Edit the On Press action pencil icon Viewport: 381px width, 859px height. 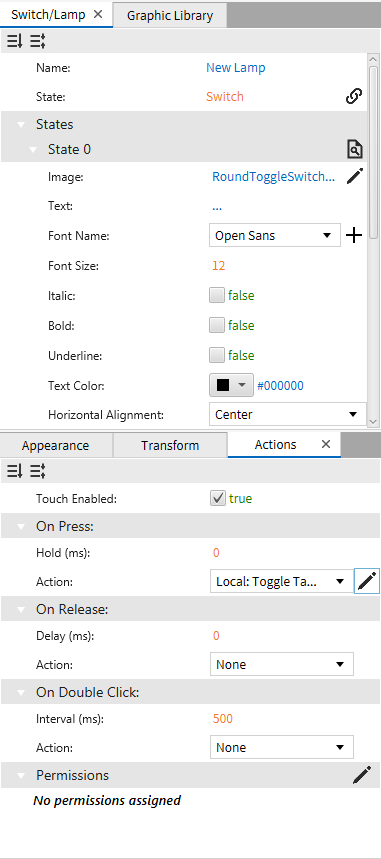tap(367, 581)
